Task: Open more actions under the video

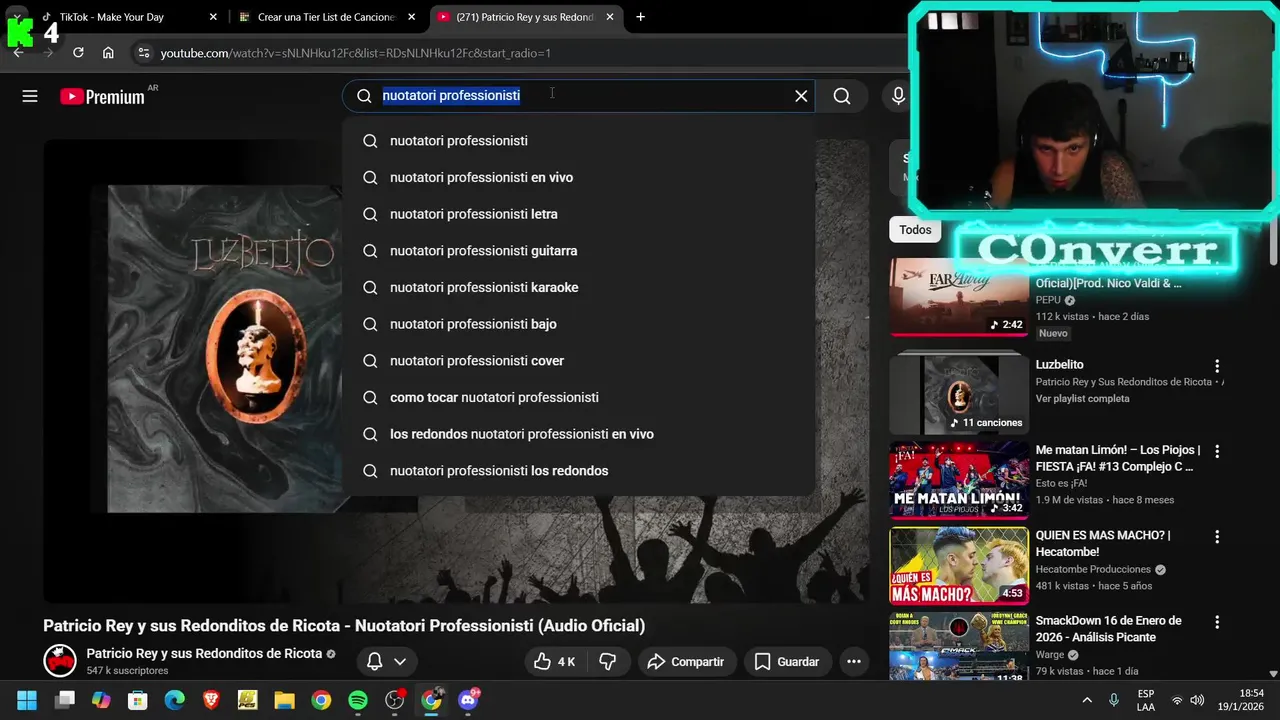Action: (x=853, y=662)
